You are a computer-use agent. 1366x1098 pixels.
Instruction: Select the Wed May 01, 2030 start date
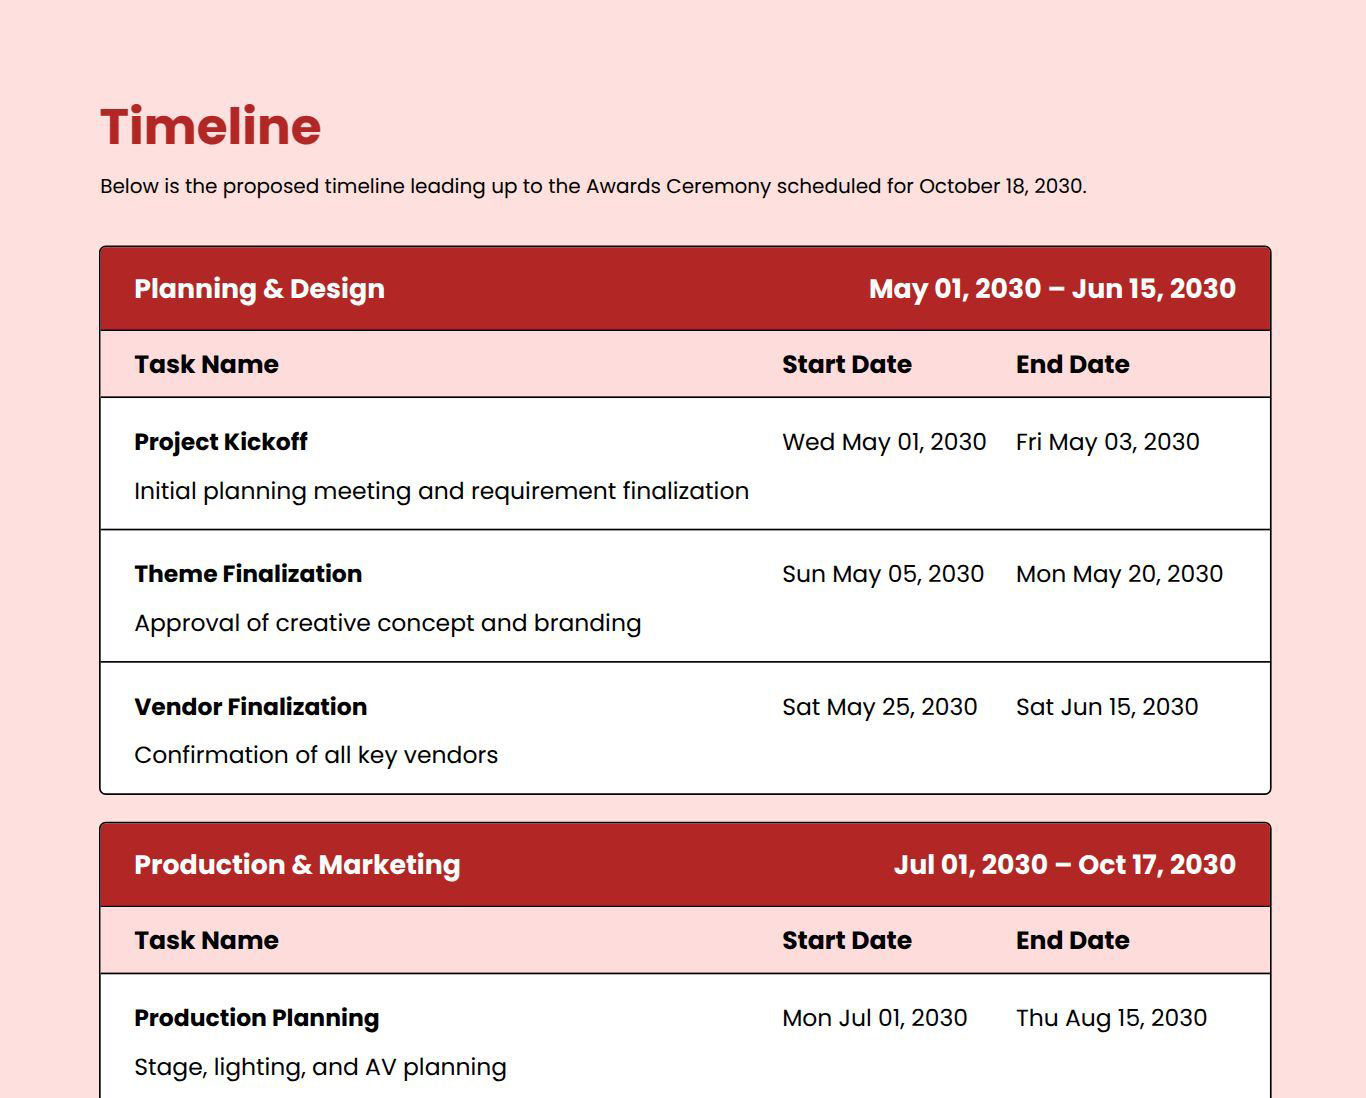pyautogui.click(x=883, y=442)
